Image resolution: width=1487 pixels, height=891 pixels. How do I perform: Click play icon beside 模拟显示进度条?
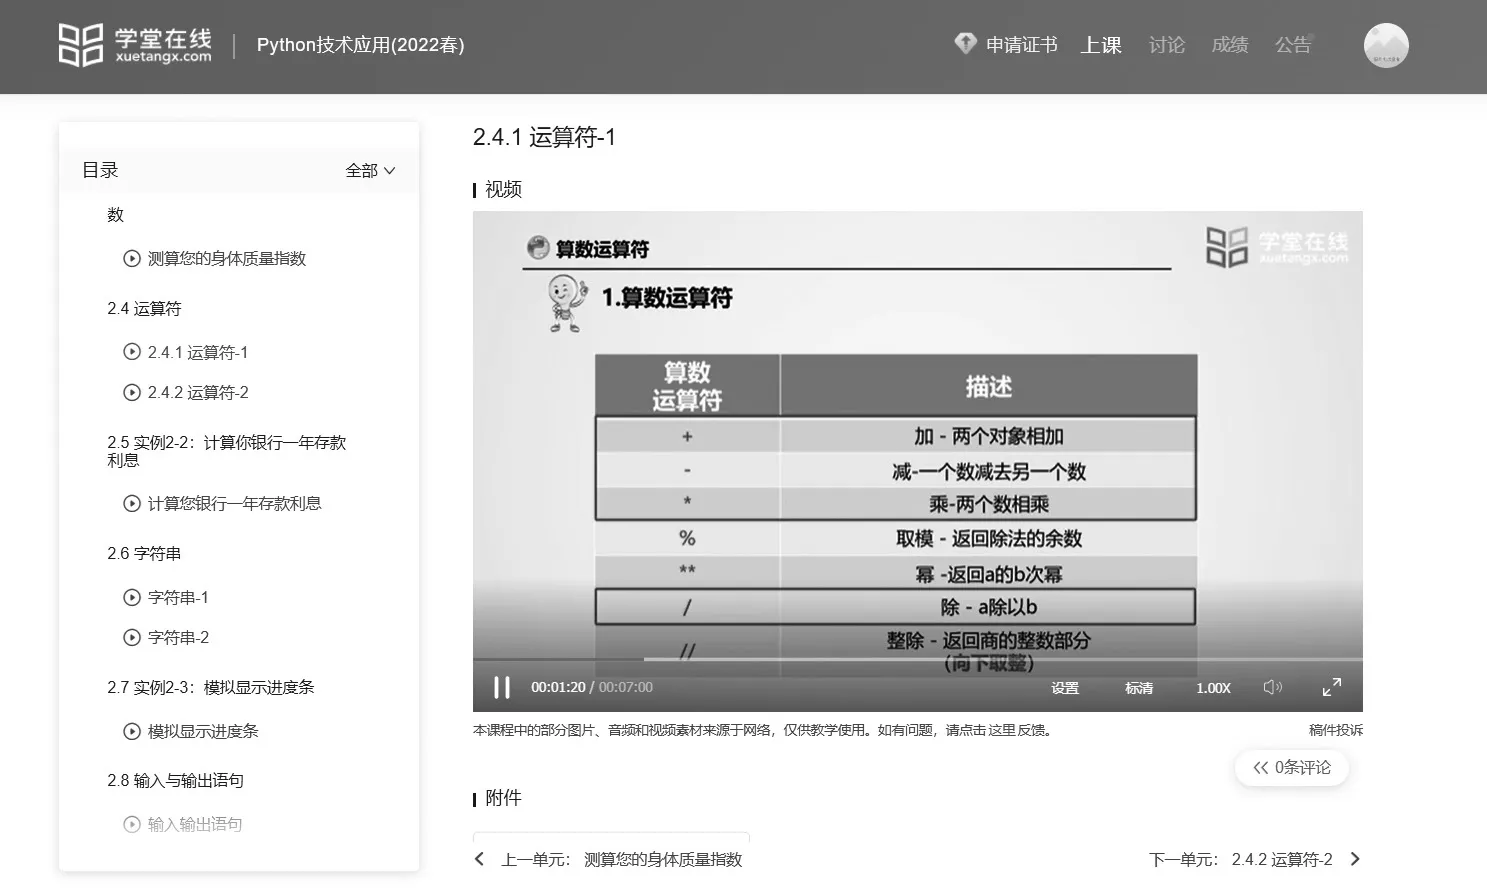pyautogui.click(x=131, y=732)
